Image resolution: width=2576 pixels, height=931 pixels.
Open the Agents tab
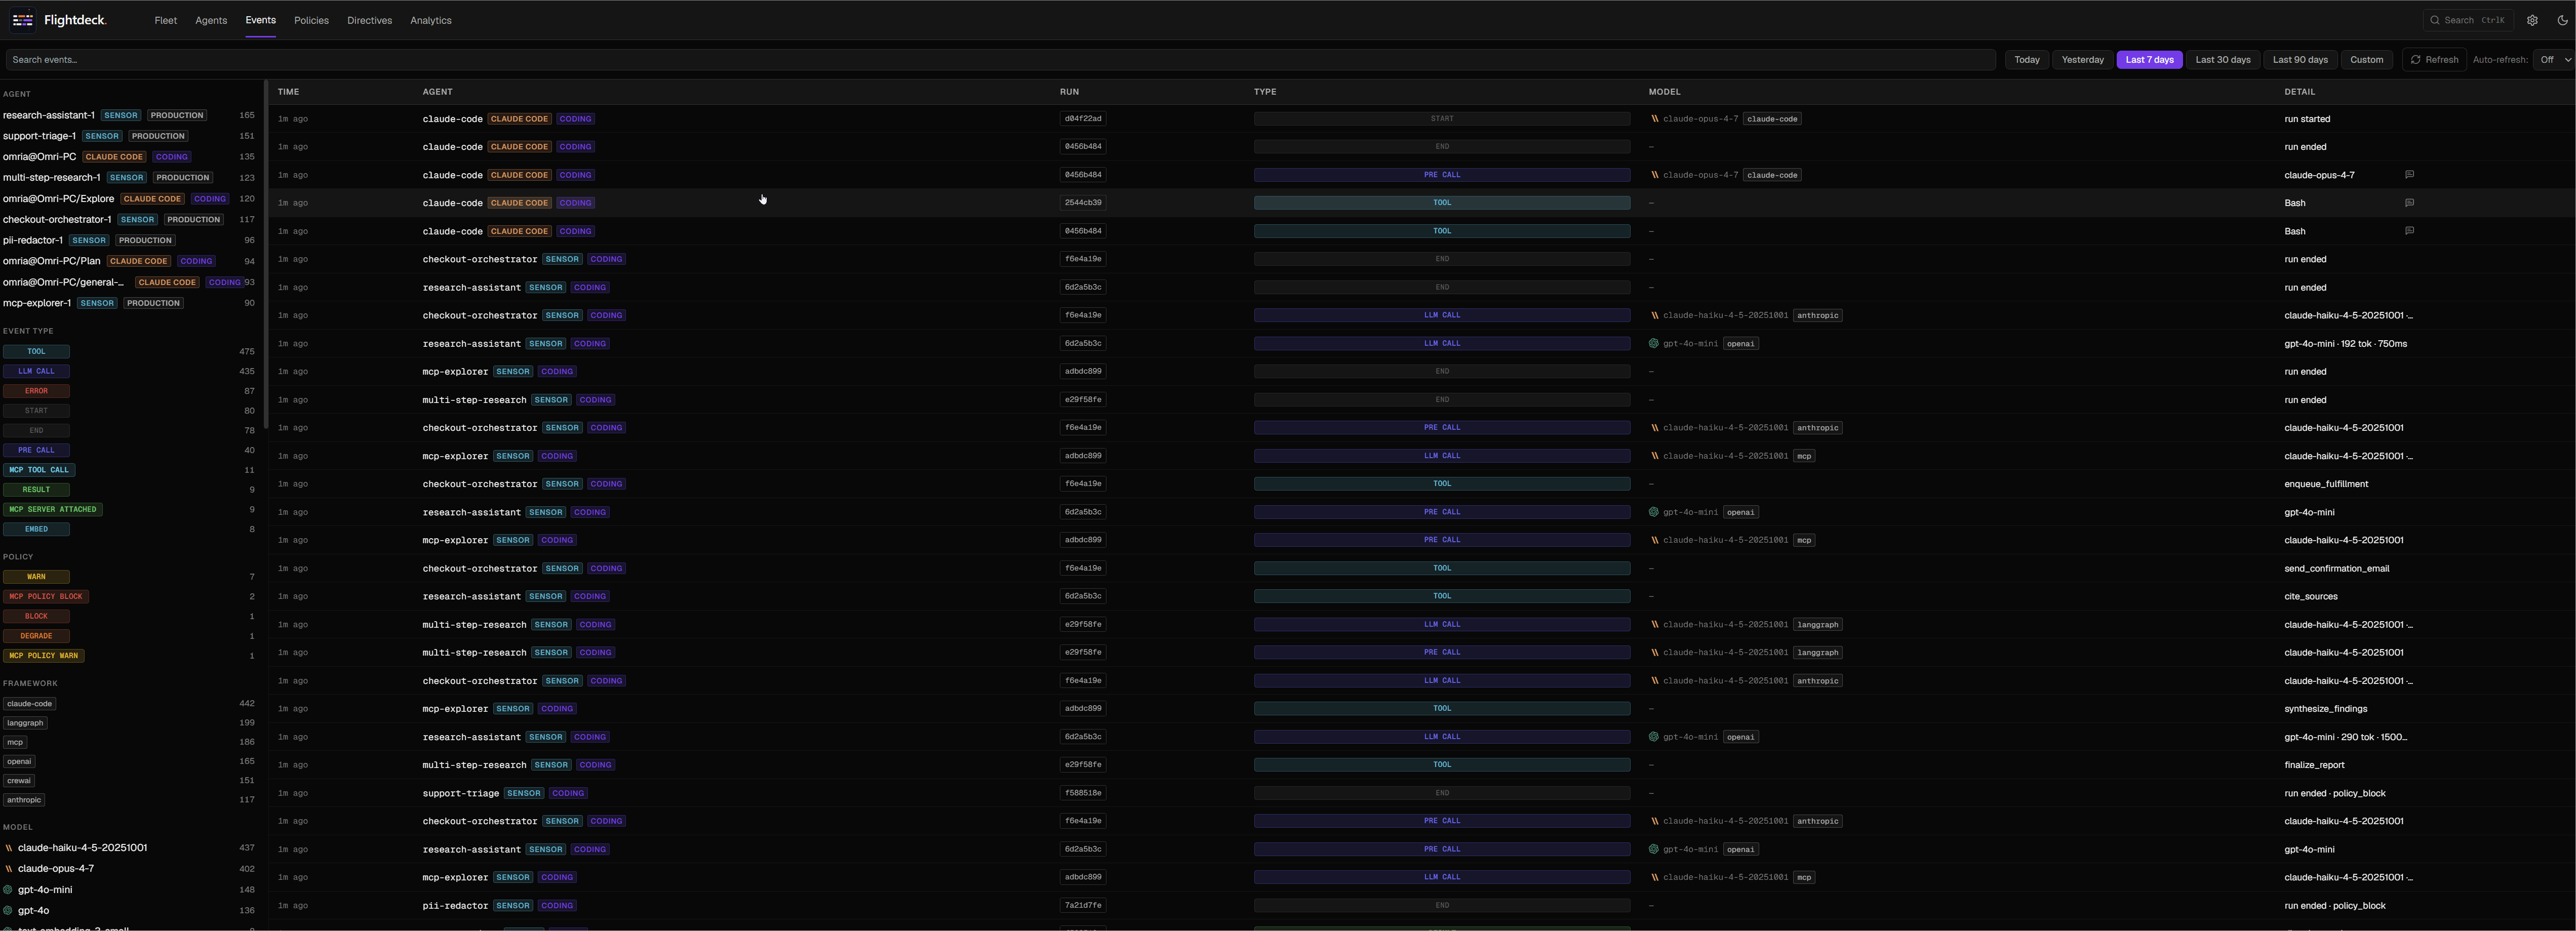click(x=211, y=20)
